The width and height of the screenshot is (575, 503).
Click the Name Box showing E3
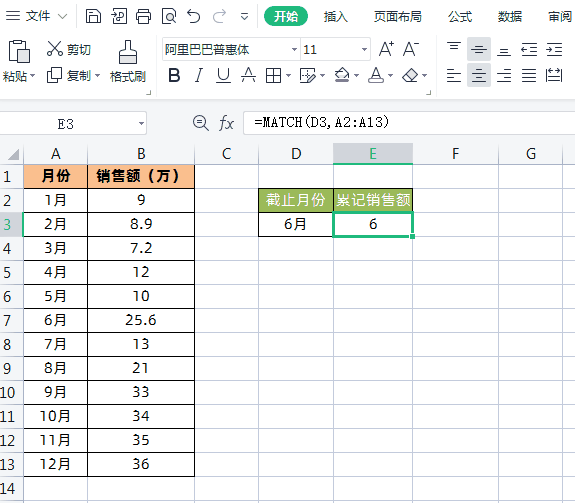(x=67, y=124)
